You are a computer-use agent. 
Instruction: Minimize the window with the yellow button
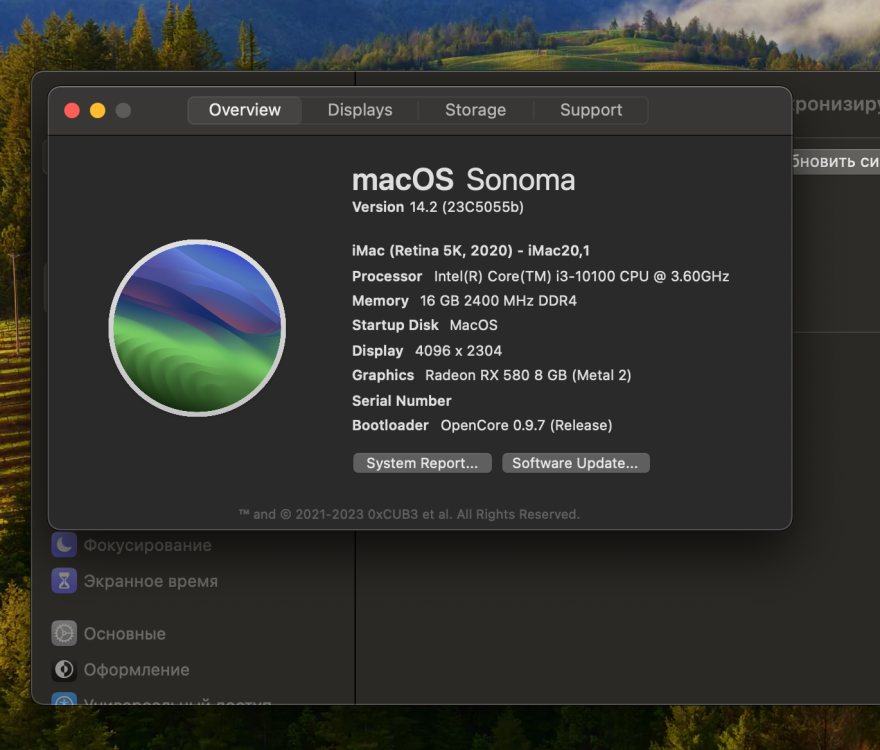pos(98,111)
